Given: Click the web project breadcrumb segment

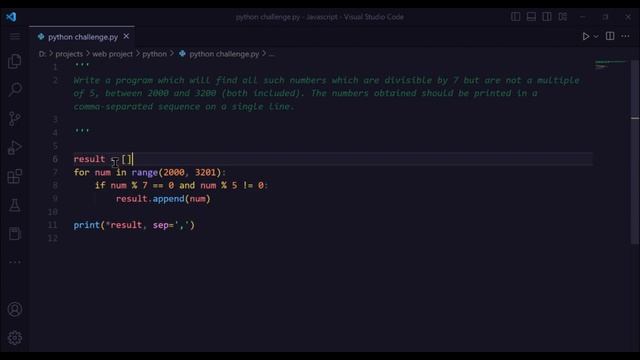Looking at the screenshot, I should click(x=112, y=54).
